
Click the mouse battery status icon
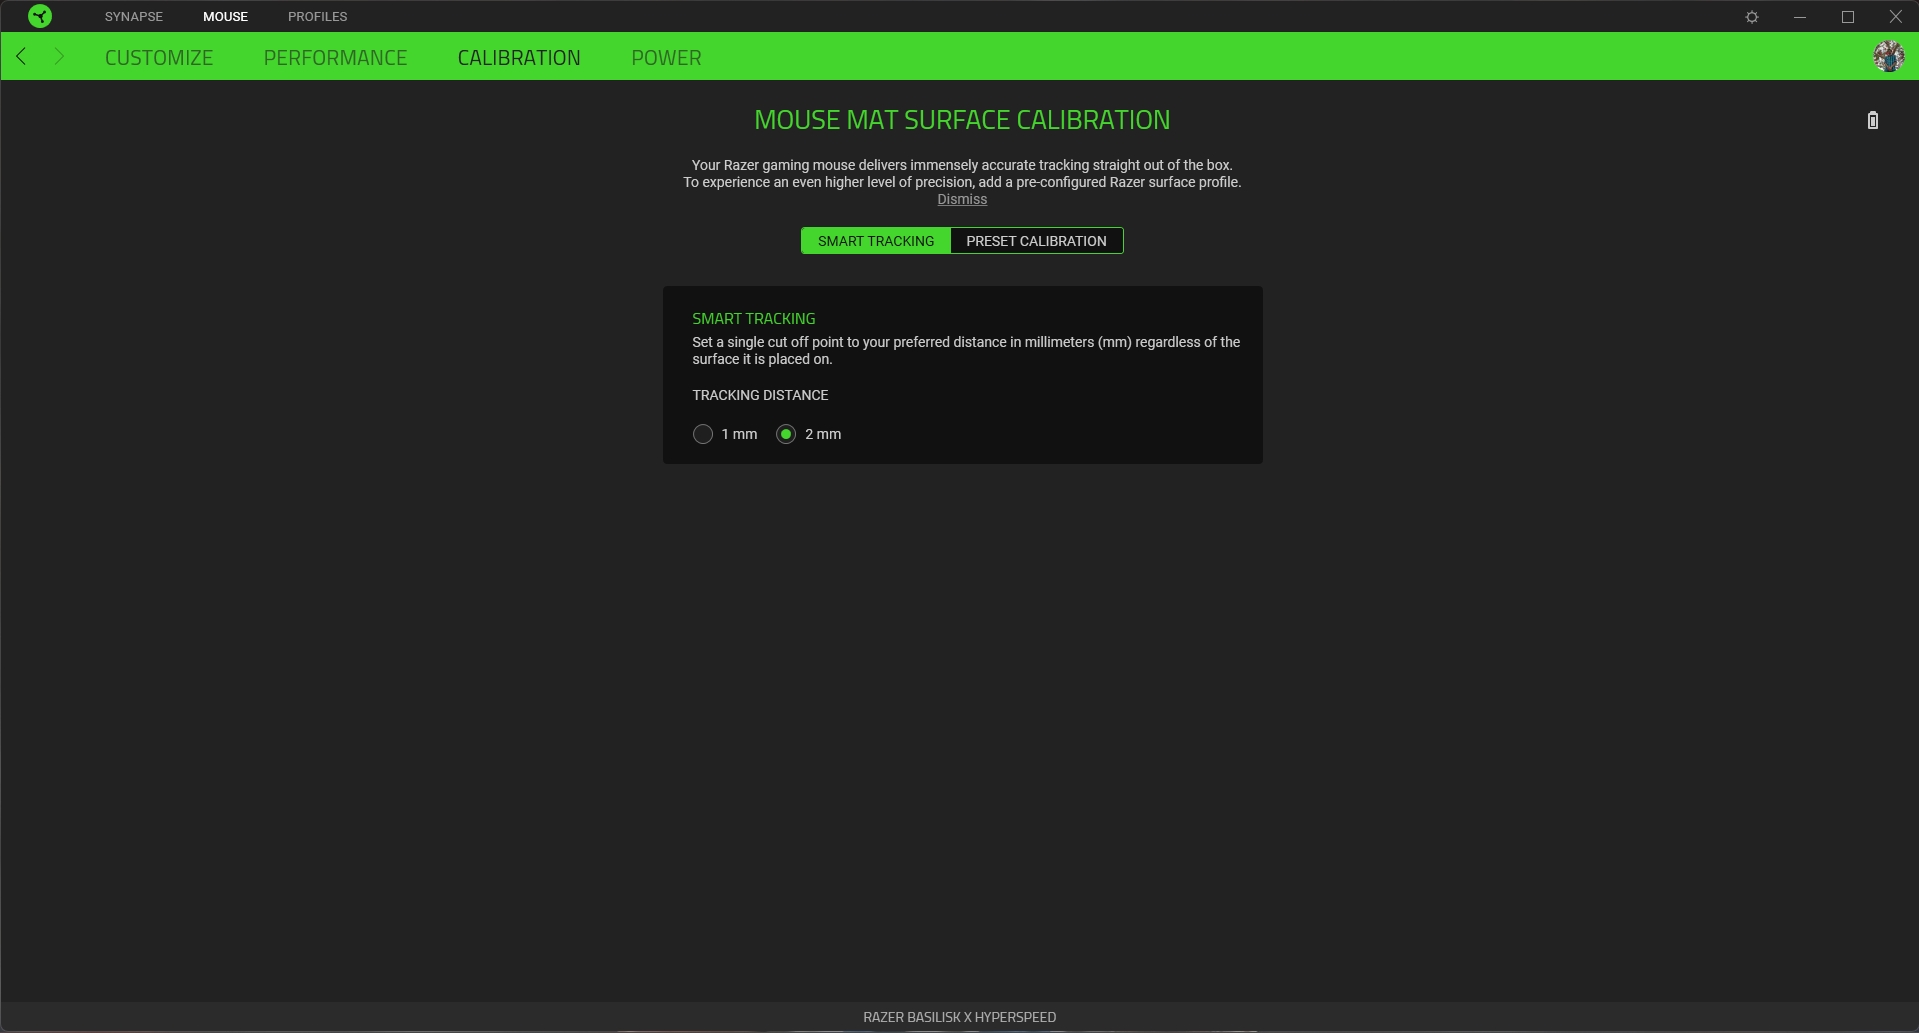(x=1873, y=120)
